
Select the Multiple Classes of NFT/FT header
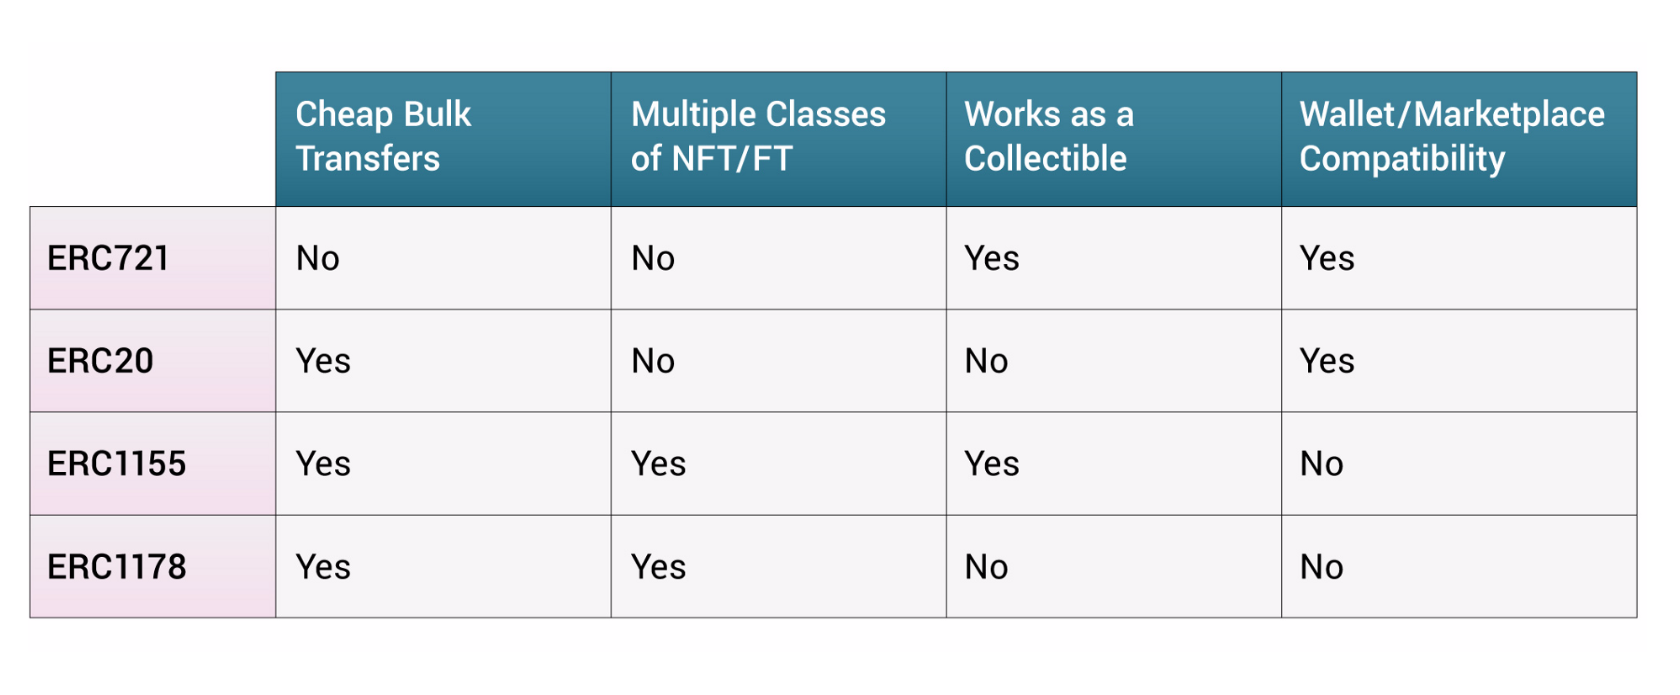(x=778, y=139)
